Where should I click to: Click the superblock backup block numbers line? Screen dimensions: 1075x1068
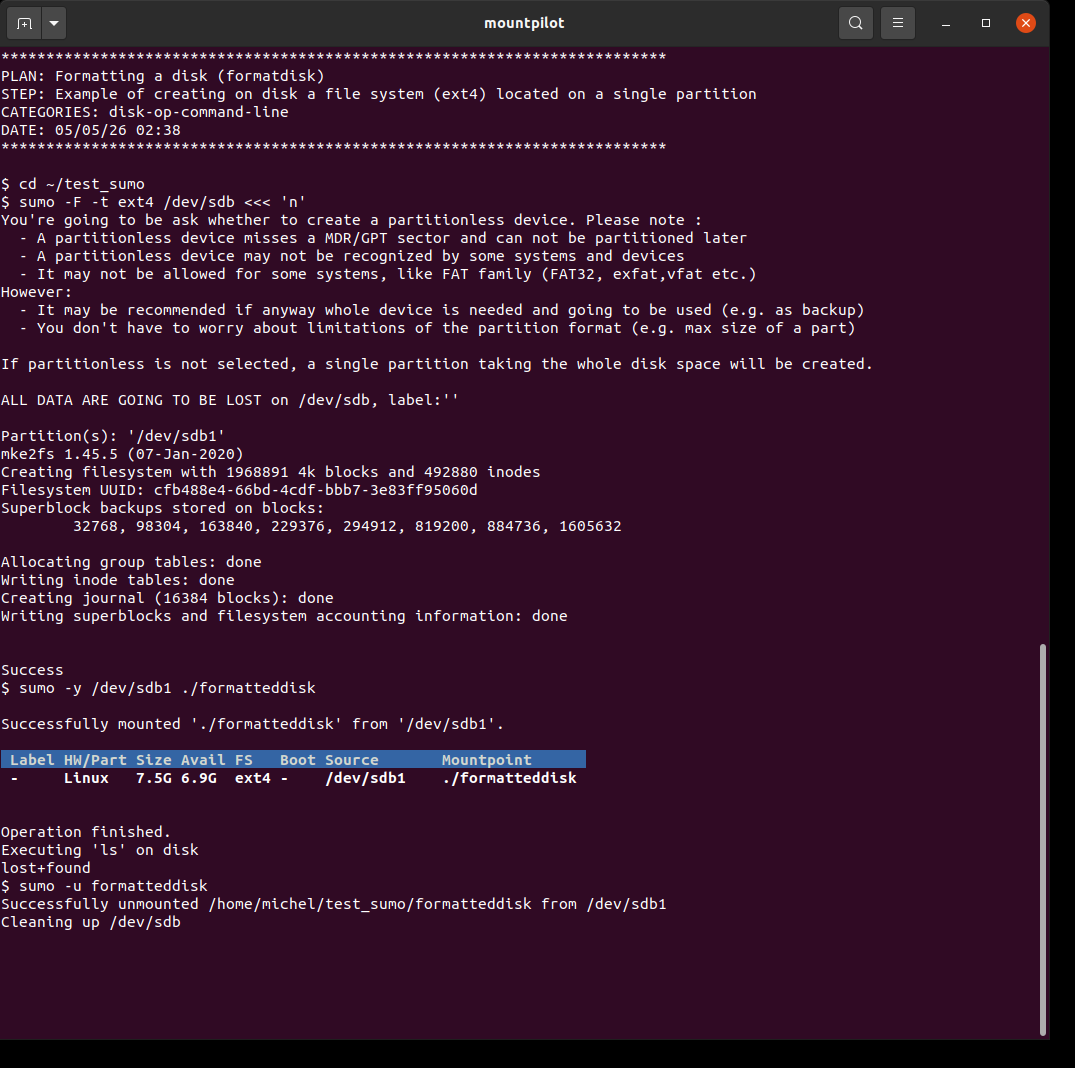347,526
